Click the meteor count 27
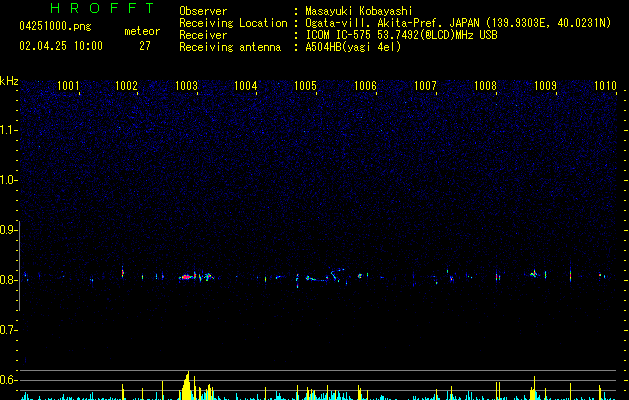The height and width of the screenshot is (400, 629). click(145, 46)
